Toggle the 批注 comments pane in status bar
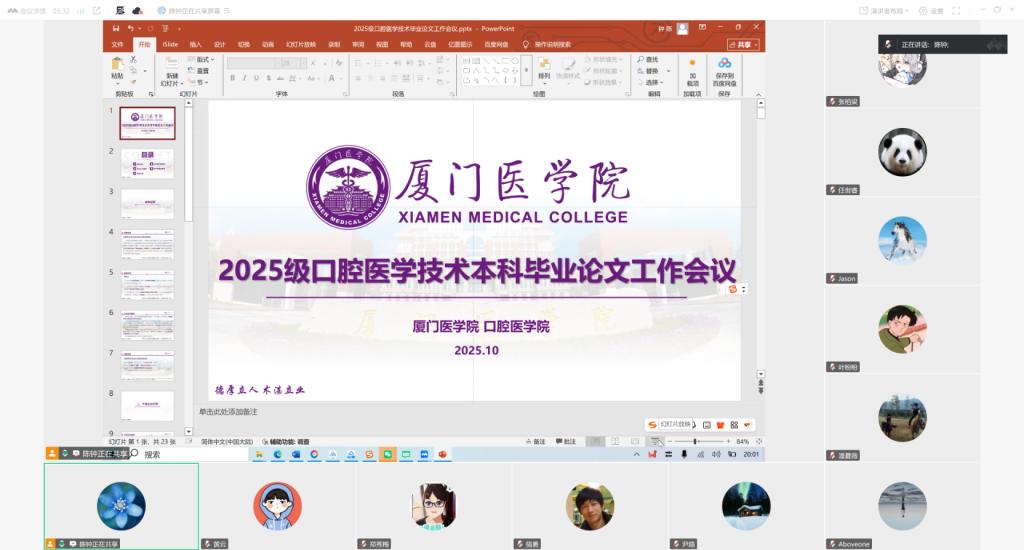 [x=566, y=442]
